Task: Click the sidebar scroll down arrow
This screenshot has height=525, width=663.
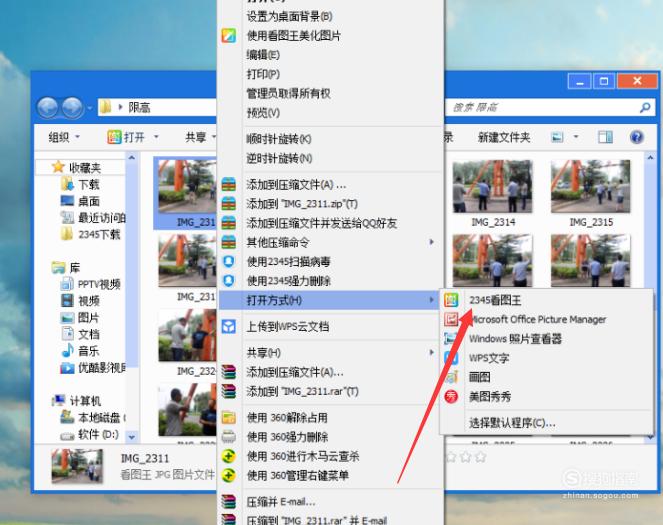Action: click(x=132, y=436)
